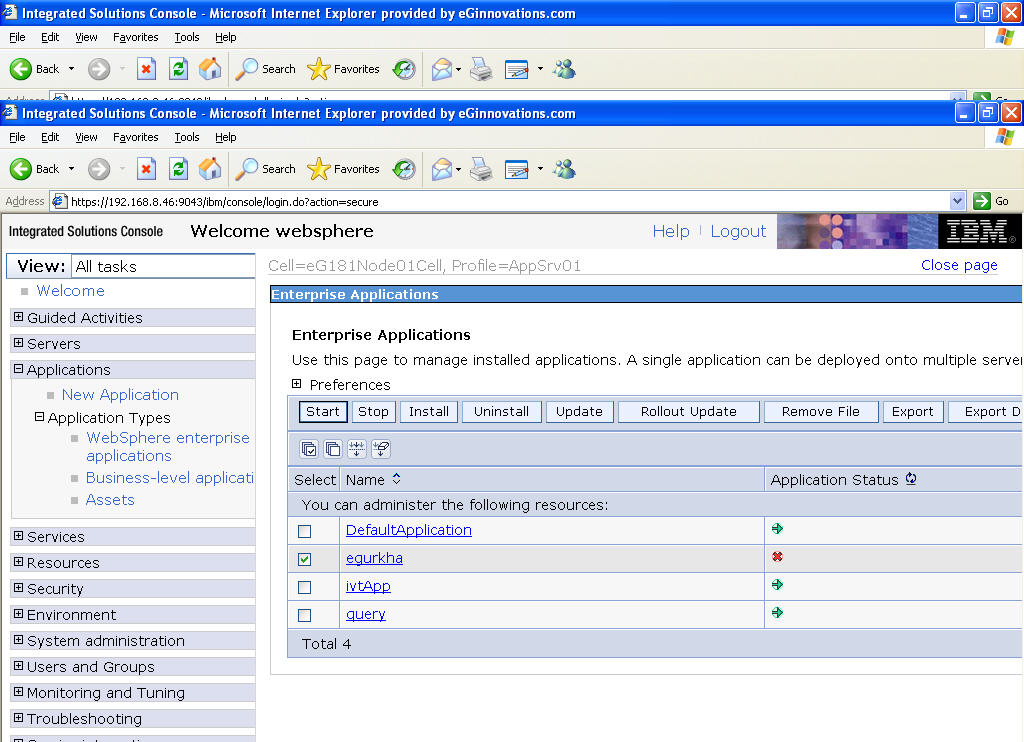Open the File menu in the front window
Image resolution: width=1024 pixels, height=742 pixels.
coord(17,137)
